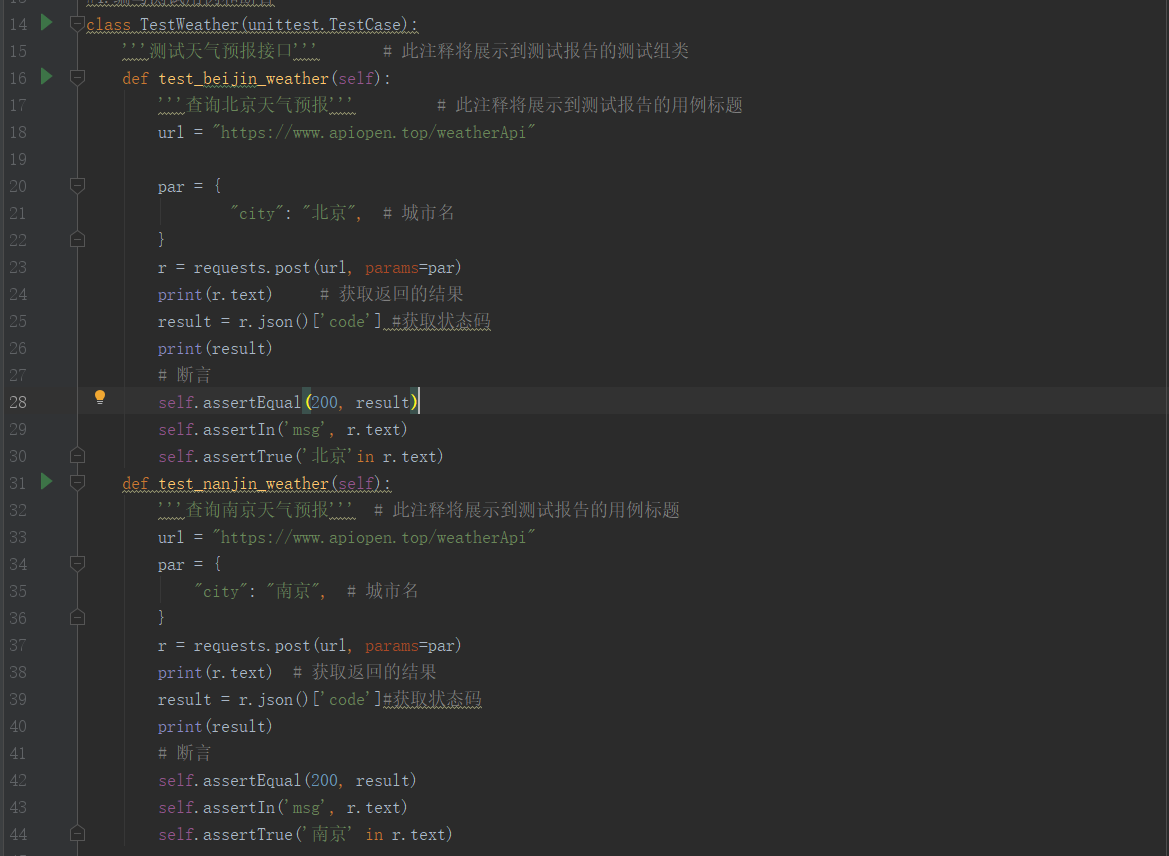Fold the par dict on line 20
Image resolution: width=1169 pixels, height=856 pixels.
77,186
